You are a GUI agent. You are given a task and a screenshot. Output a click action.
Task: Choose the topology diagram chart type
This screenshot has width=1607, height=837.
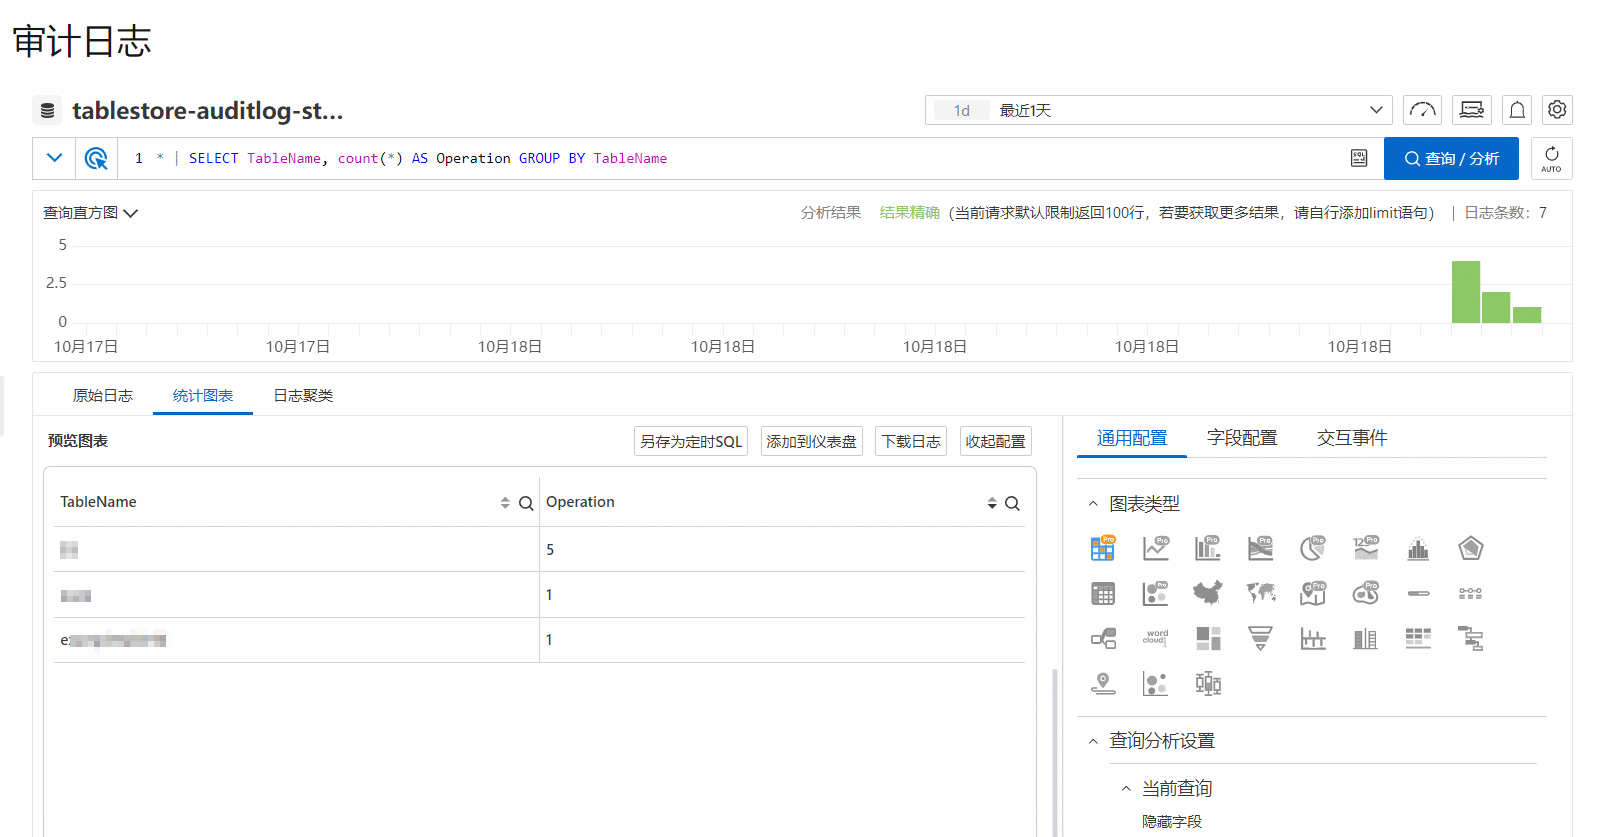[x=1103, y=639]
